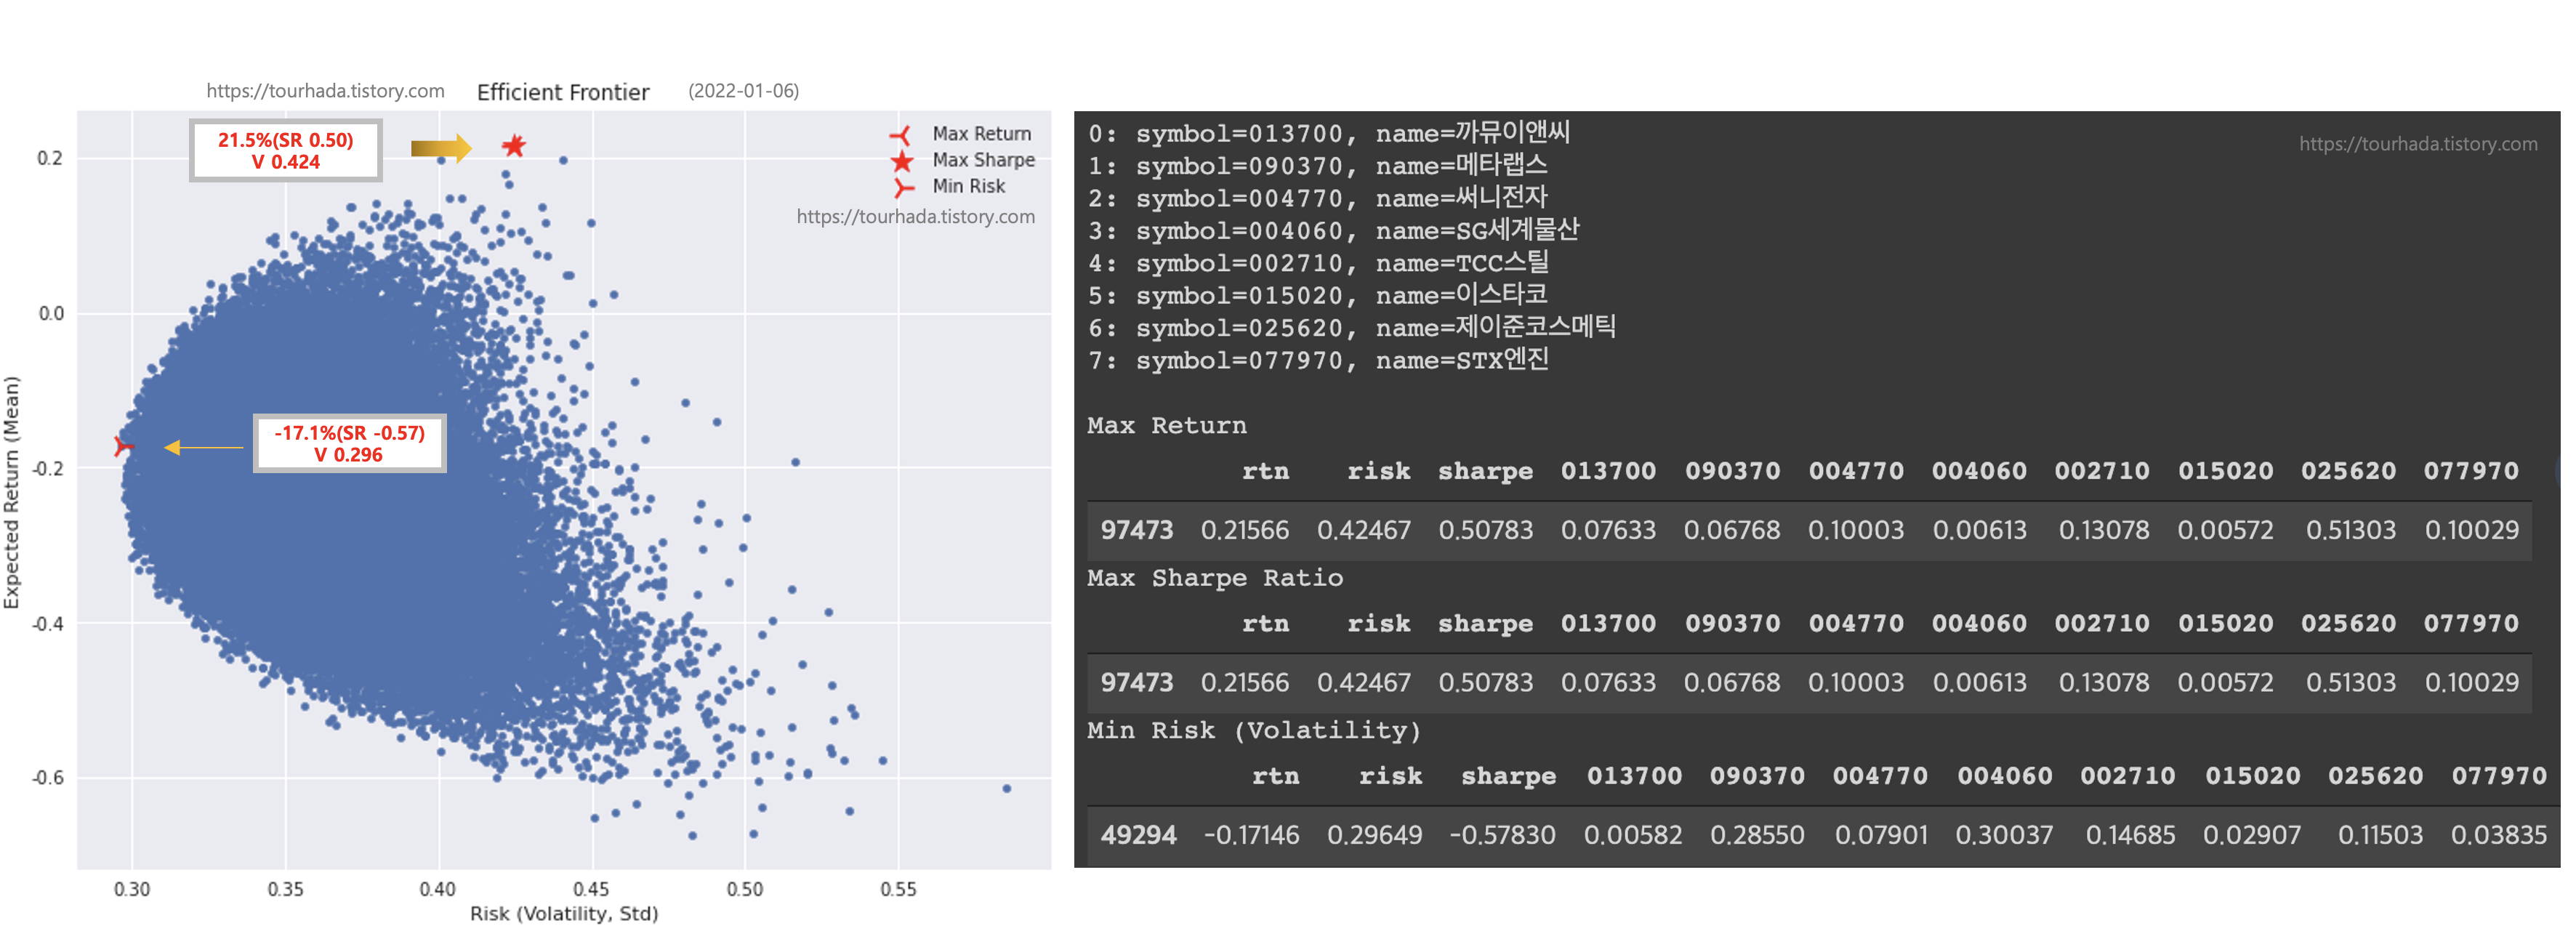The width and height of the screenshot is (2576, 939).
Task: Click the 21.5%(SR 0.50) annotation box
Action: point(286,151)
